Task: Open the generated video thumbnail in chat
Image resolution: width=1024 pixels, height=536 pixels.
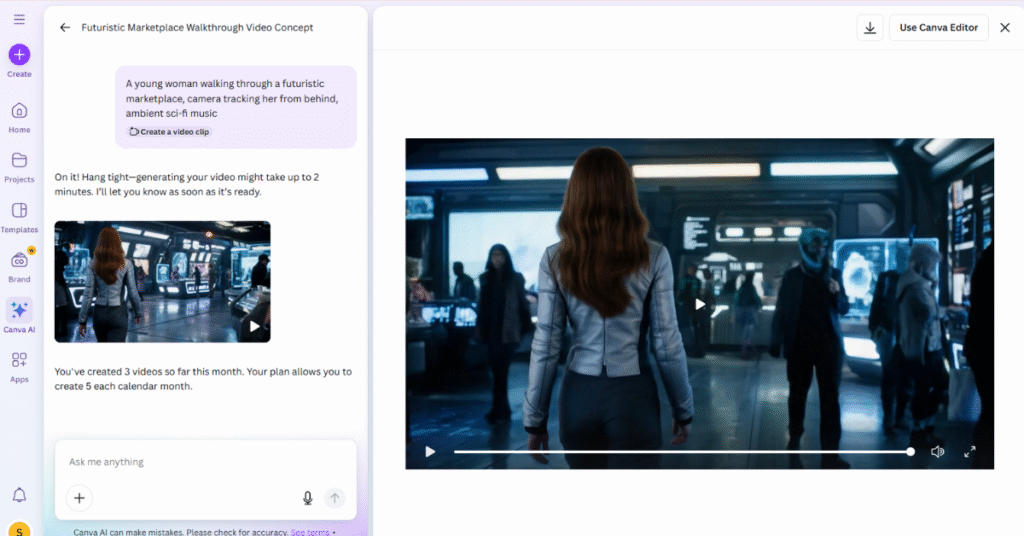Action: pyautogui.click(x=163, y=281)
